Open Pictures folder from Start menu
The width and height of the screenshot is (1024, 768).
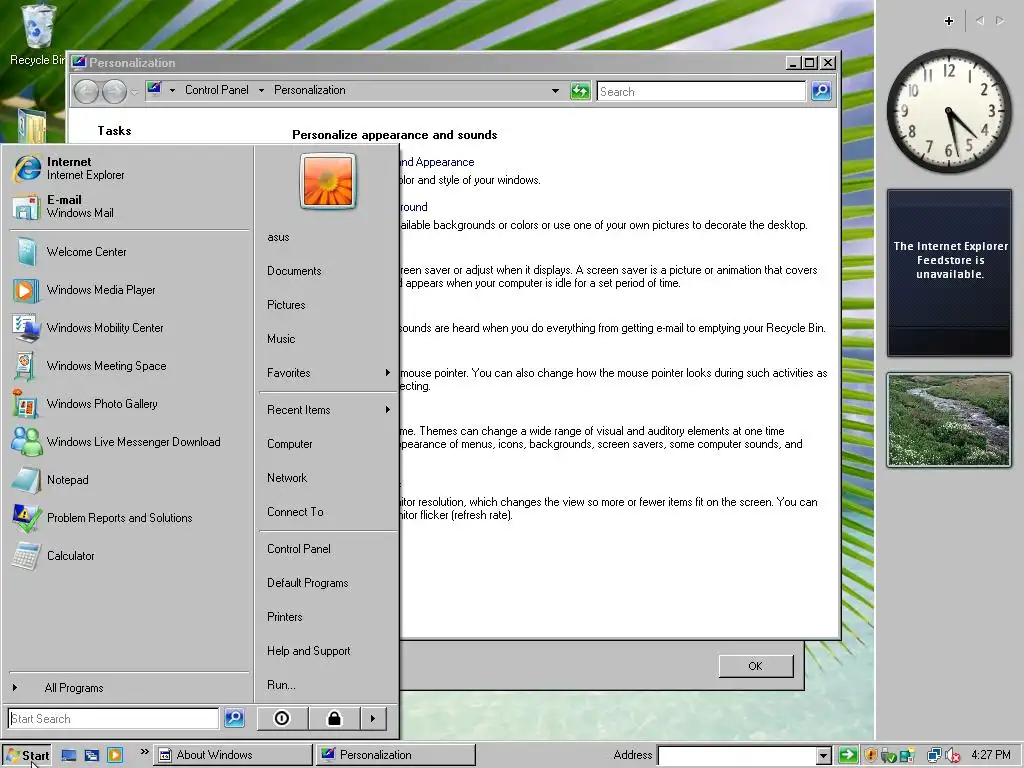click(286, 305)
